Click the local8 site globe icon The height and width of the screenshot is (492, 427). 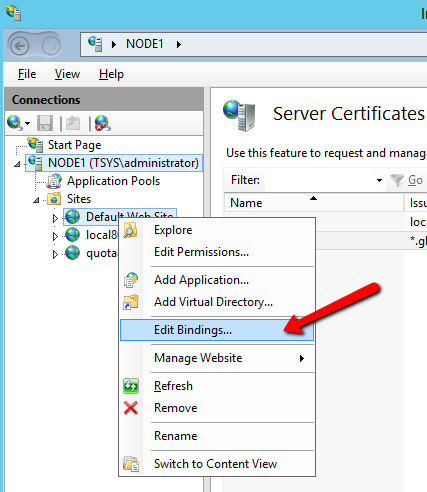(72, 235)
